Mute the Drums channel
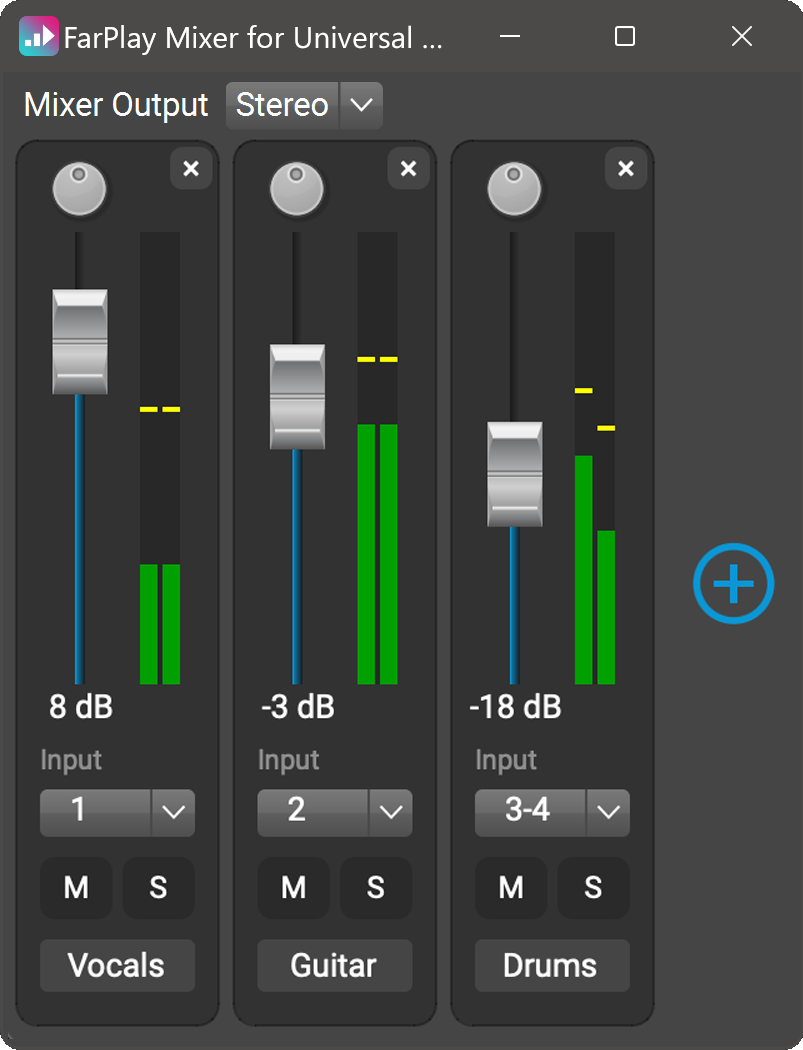The image size is (803, 1050). click(511, 887)
